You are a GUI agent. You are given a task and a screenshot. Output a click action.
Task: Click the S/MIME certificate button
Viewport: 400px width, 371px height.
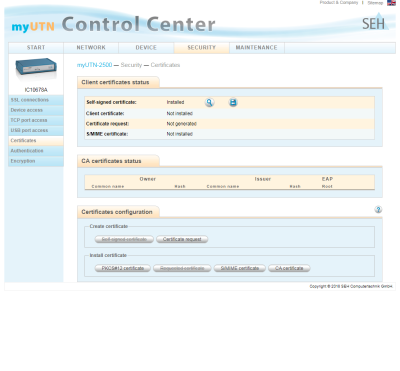pyautogui.click(x=240, y=268)
